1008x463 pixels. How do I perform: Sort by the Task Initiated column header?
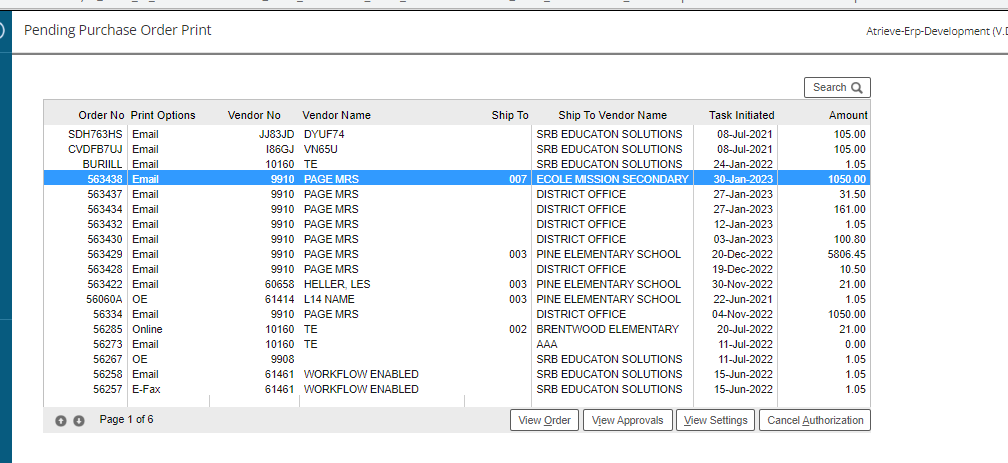pyautogui.click(x=741, y=115)
